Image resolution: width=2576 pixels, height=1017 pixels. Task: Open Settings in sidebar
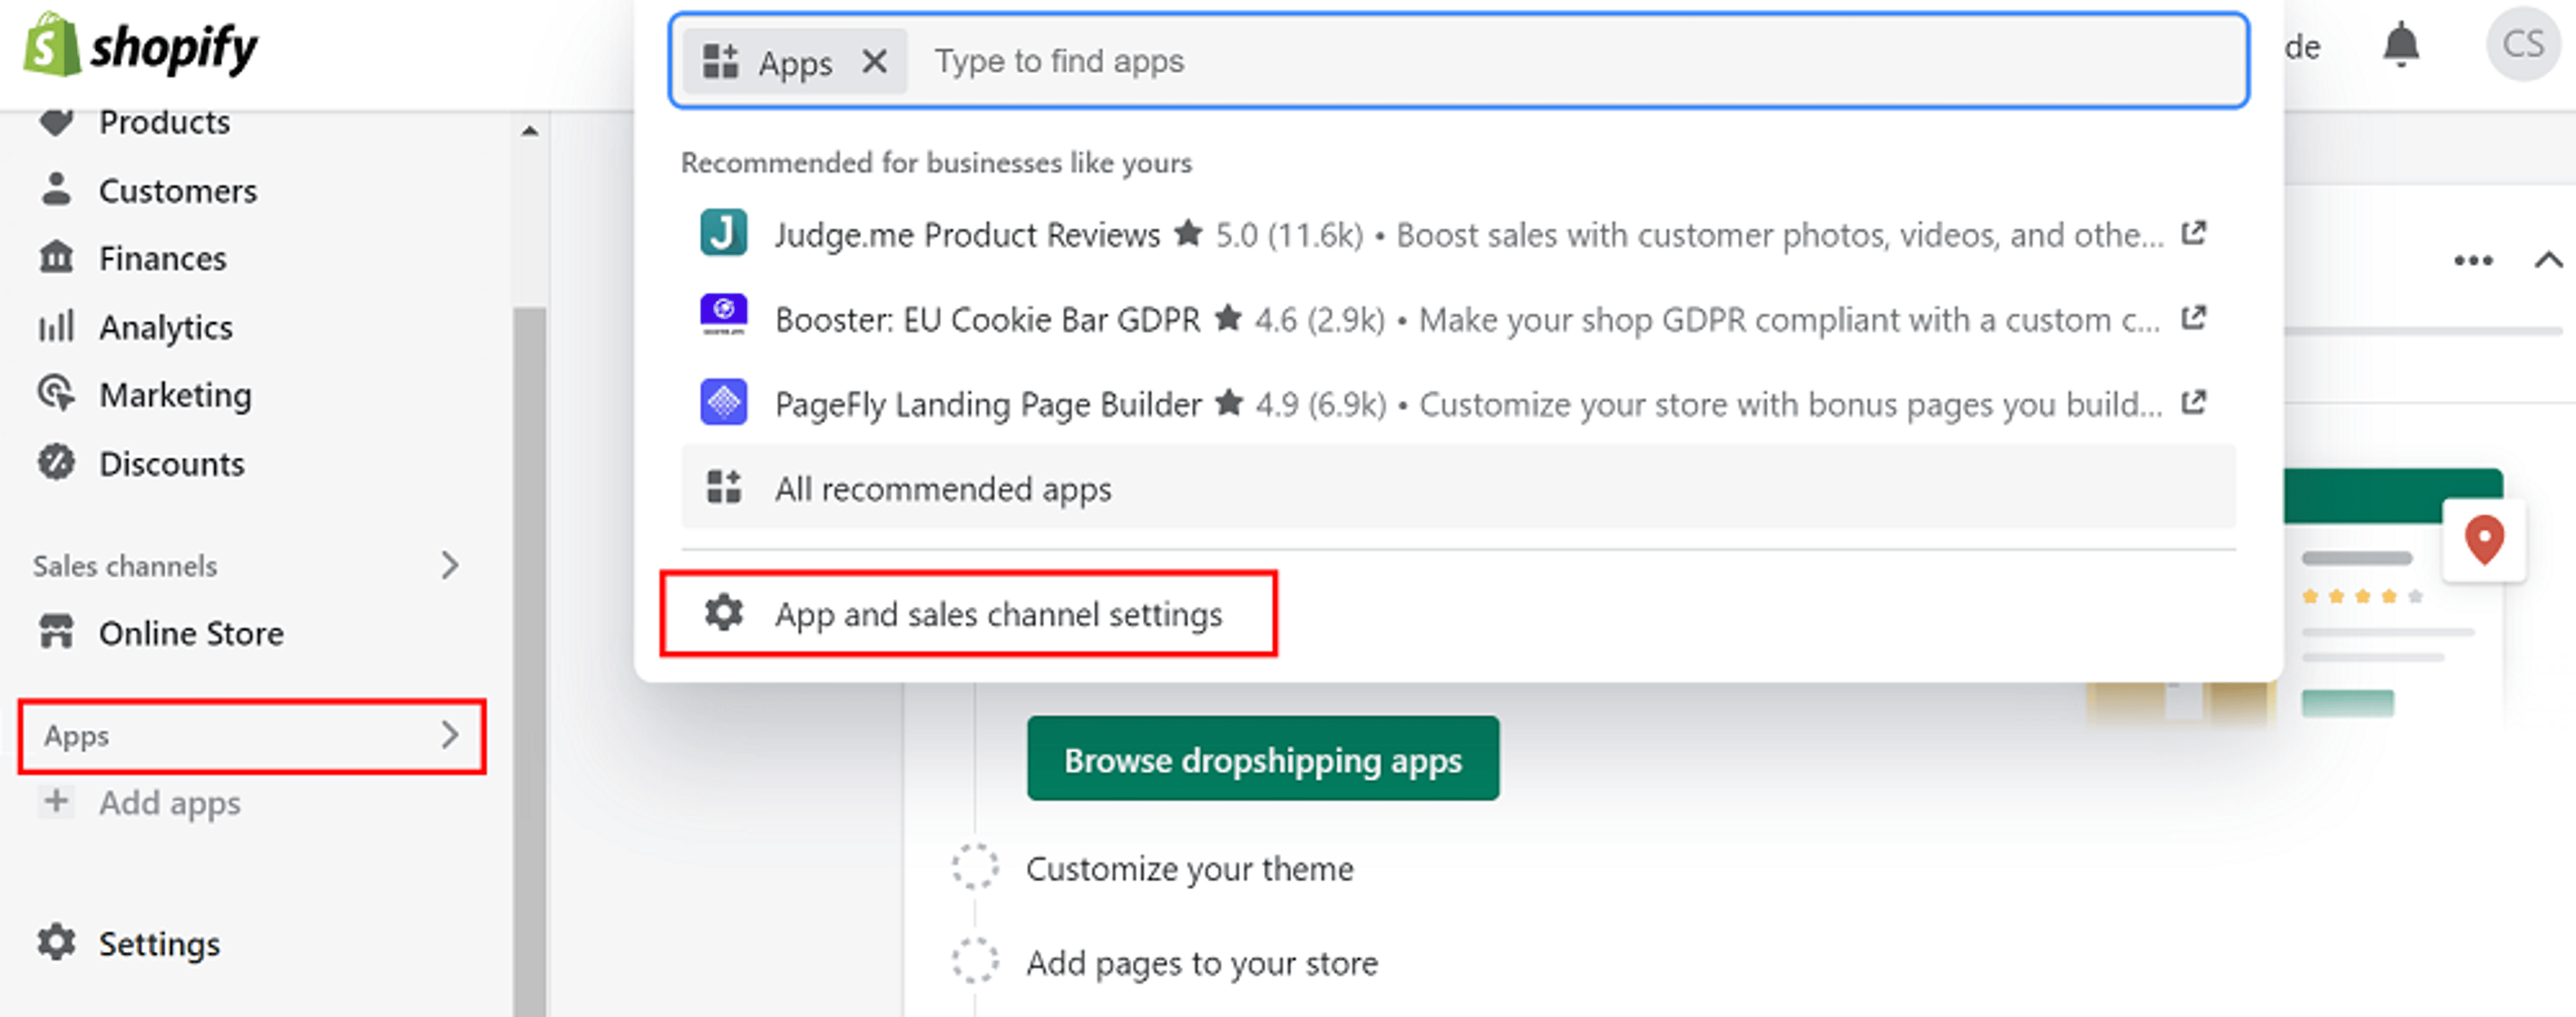160,944
